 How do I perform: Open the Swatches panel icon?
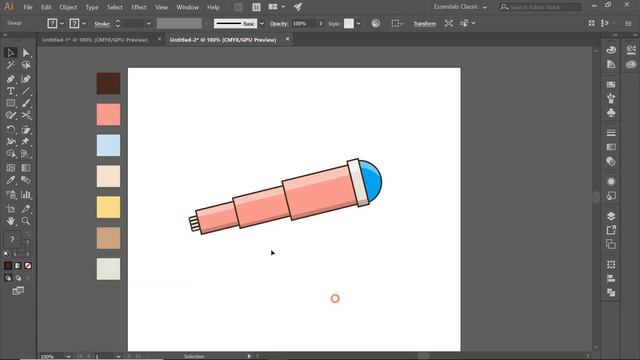611,84
